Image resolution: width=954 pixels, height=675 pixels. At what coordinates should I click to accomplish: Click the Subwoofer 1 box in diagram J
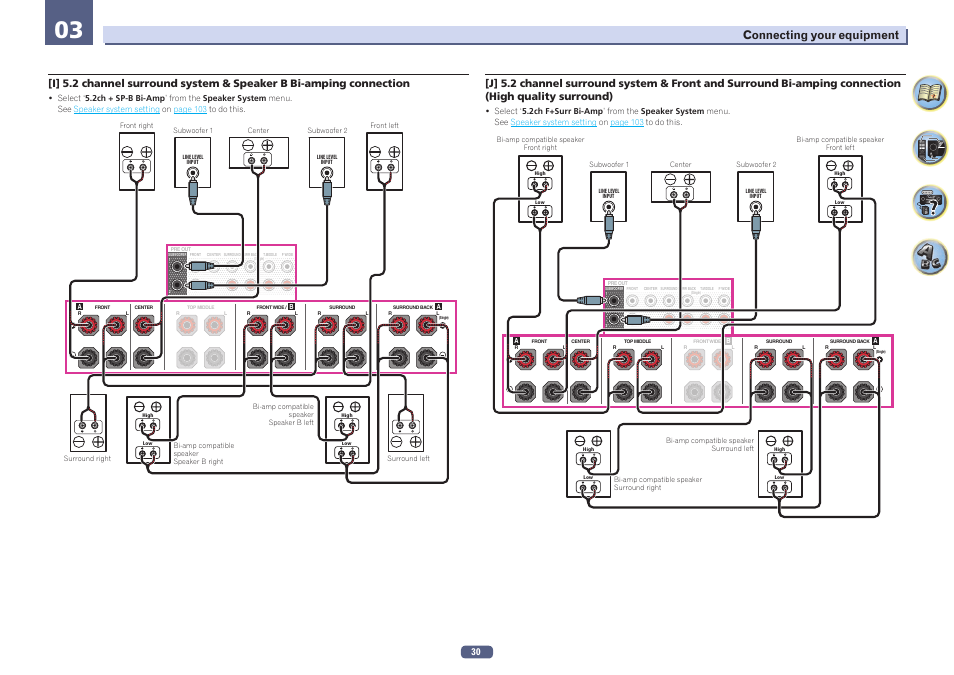click(608, 196)
